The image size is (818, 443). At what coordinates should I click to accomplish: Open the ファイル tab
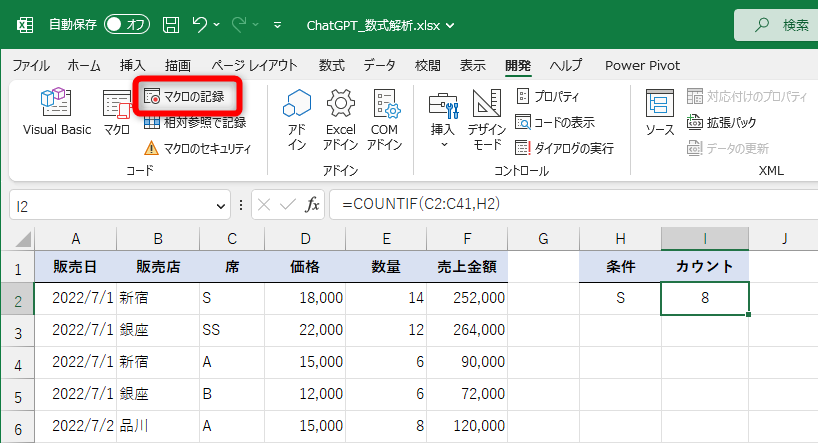click(31, 65)
